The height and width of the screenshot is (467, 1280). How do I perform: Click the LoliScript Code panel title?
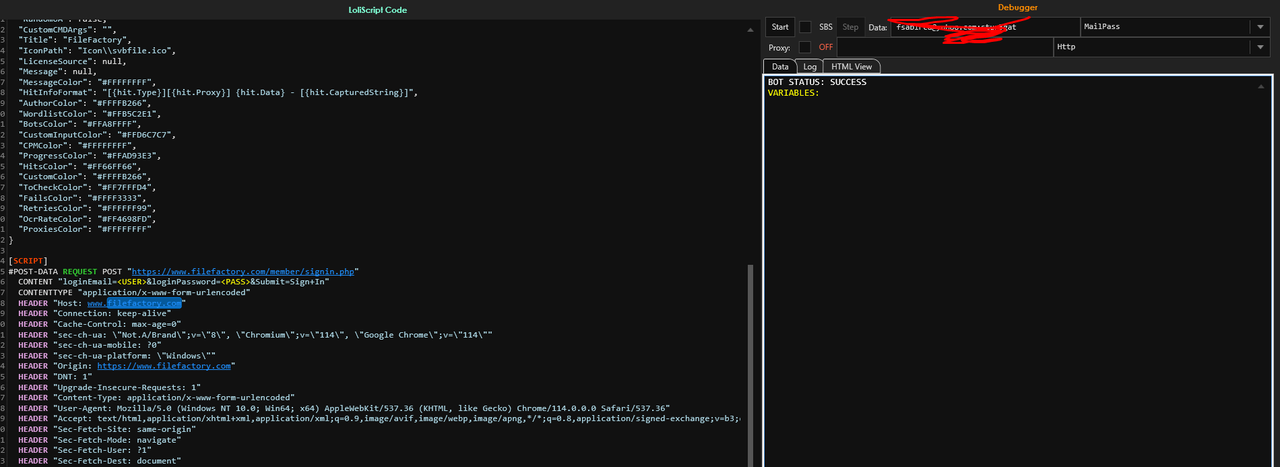[x=378, y=9]
